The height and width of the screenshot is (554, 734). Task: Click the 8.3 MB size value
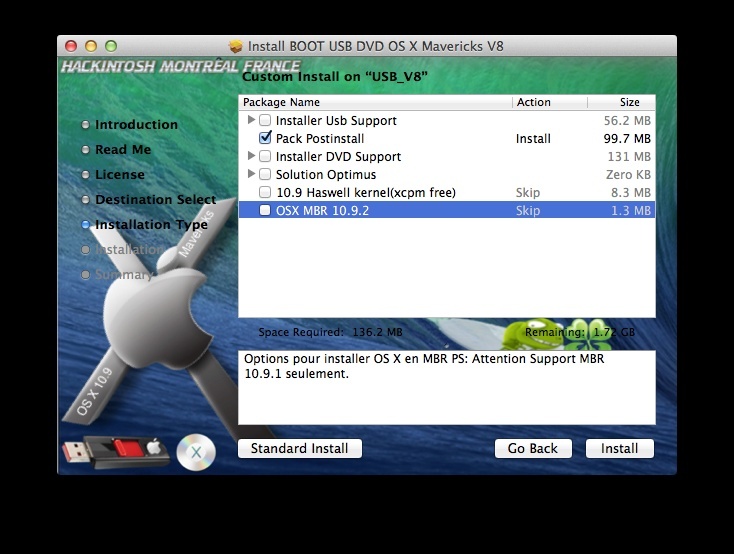[x=631, y=192]
